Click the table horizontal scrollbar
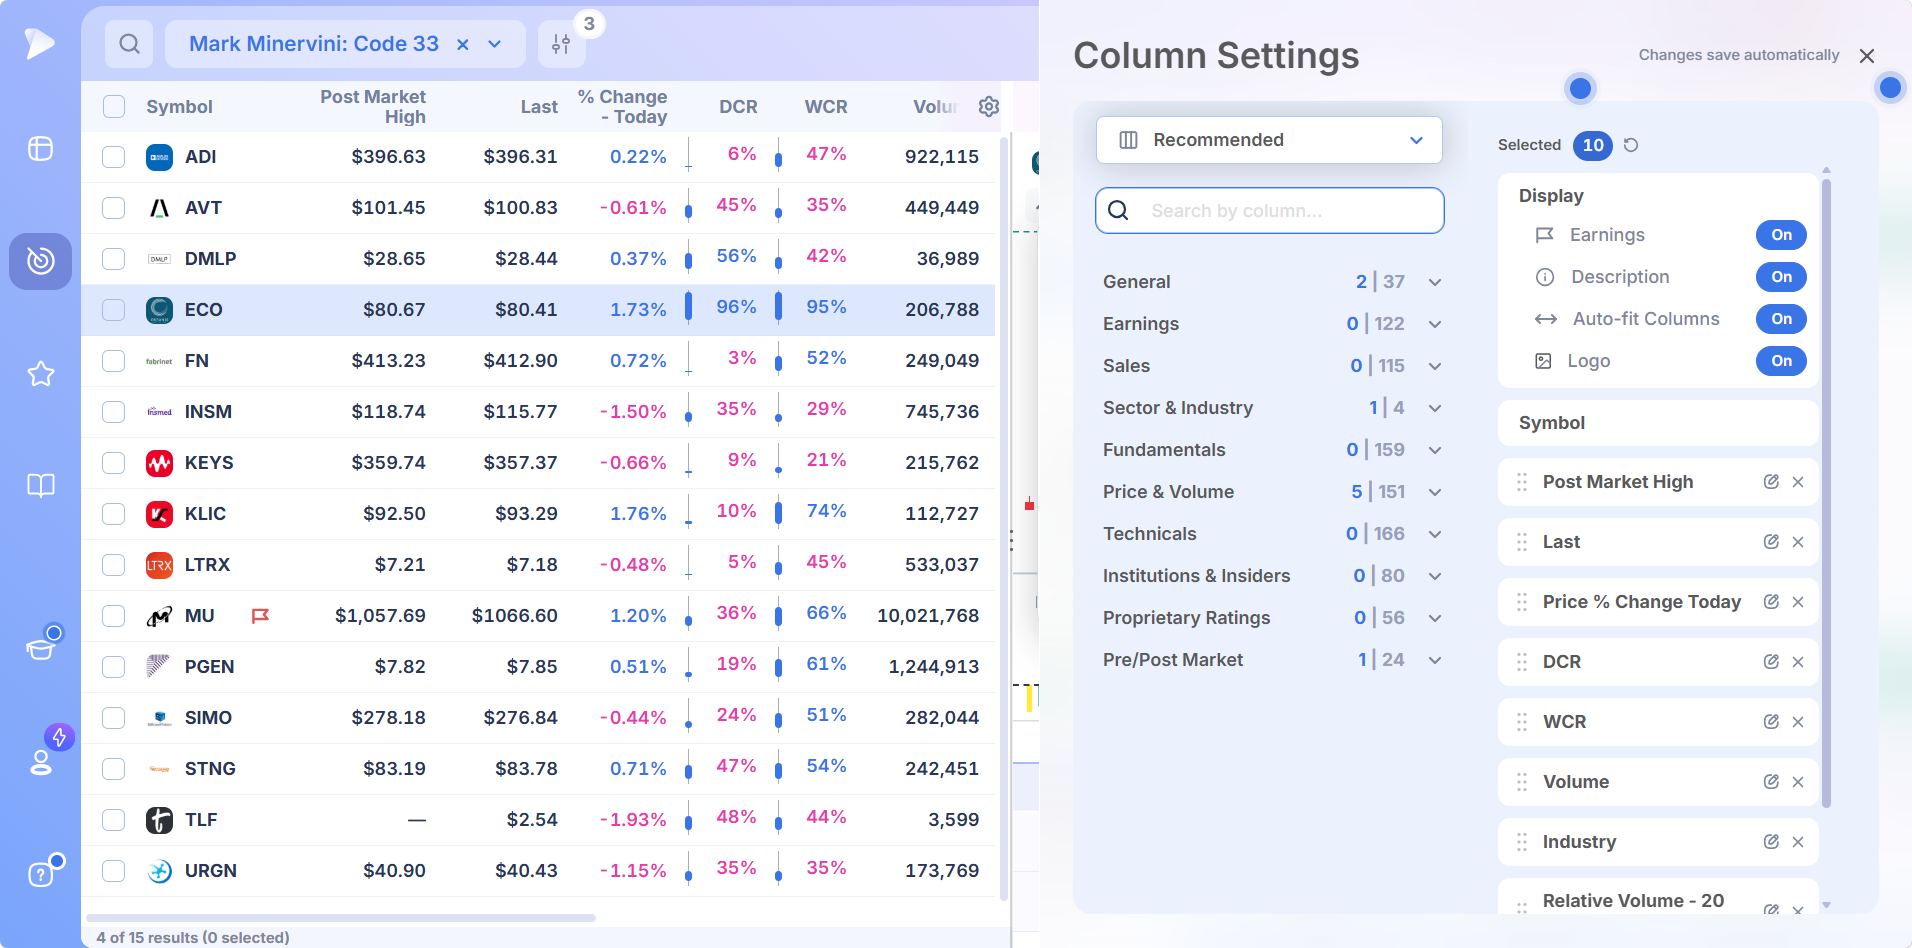Image resolution: width=1912 pixels, height=948 pixels. click(341, 917)
